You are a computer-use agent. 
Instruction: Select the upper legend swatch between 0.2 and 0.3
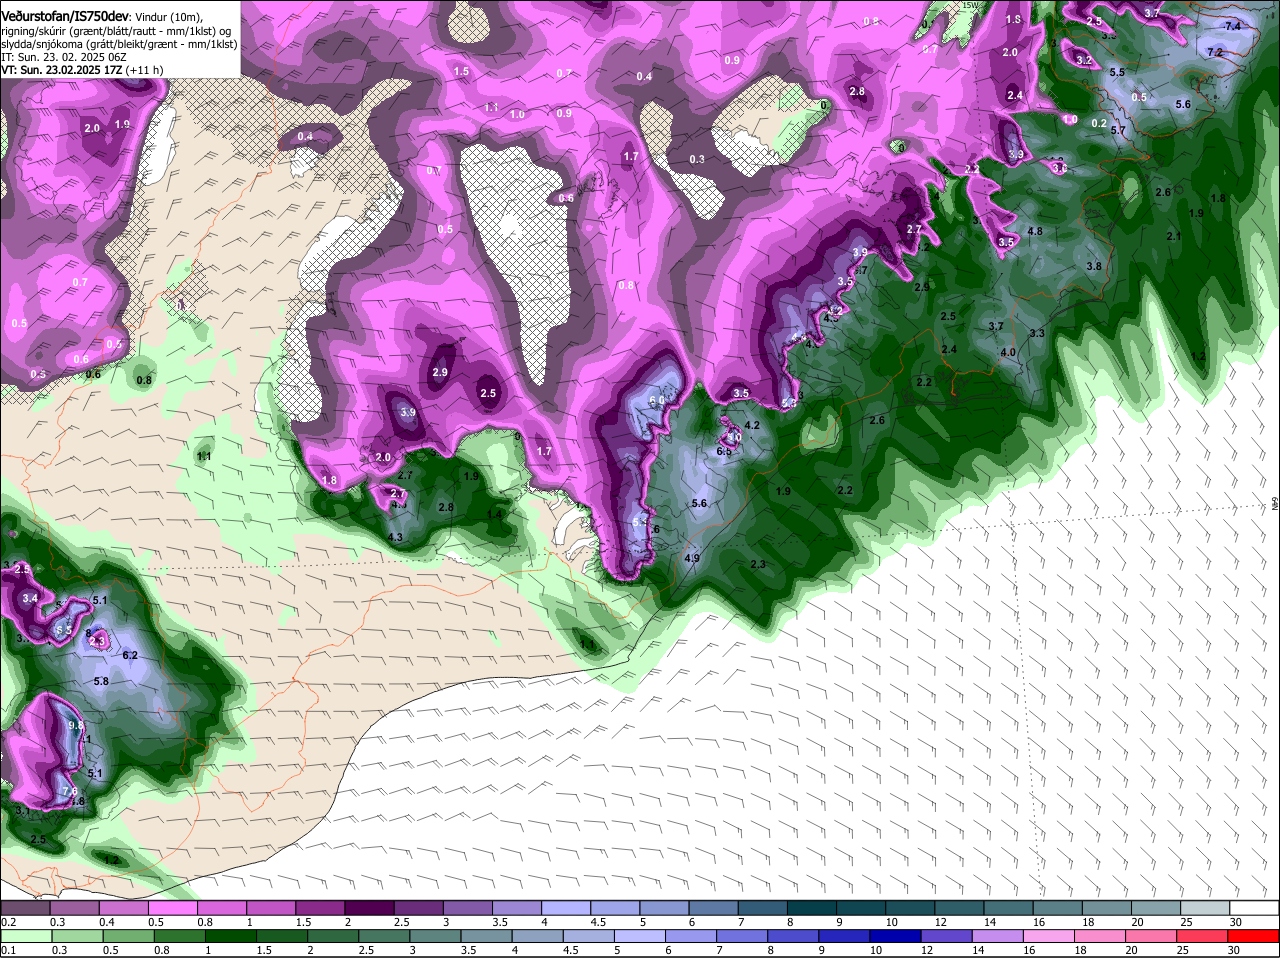pyautogui.click(x=26, y=906)
